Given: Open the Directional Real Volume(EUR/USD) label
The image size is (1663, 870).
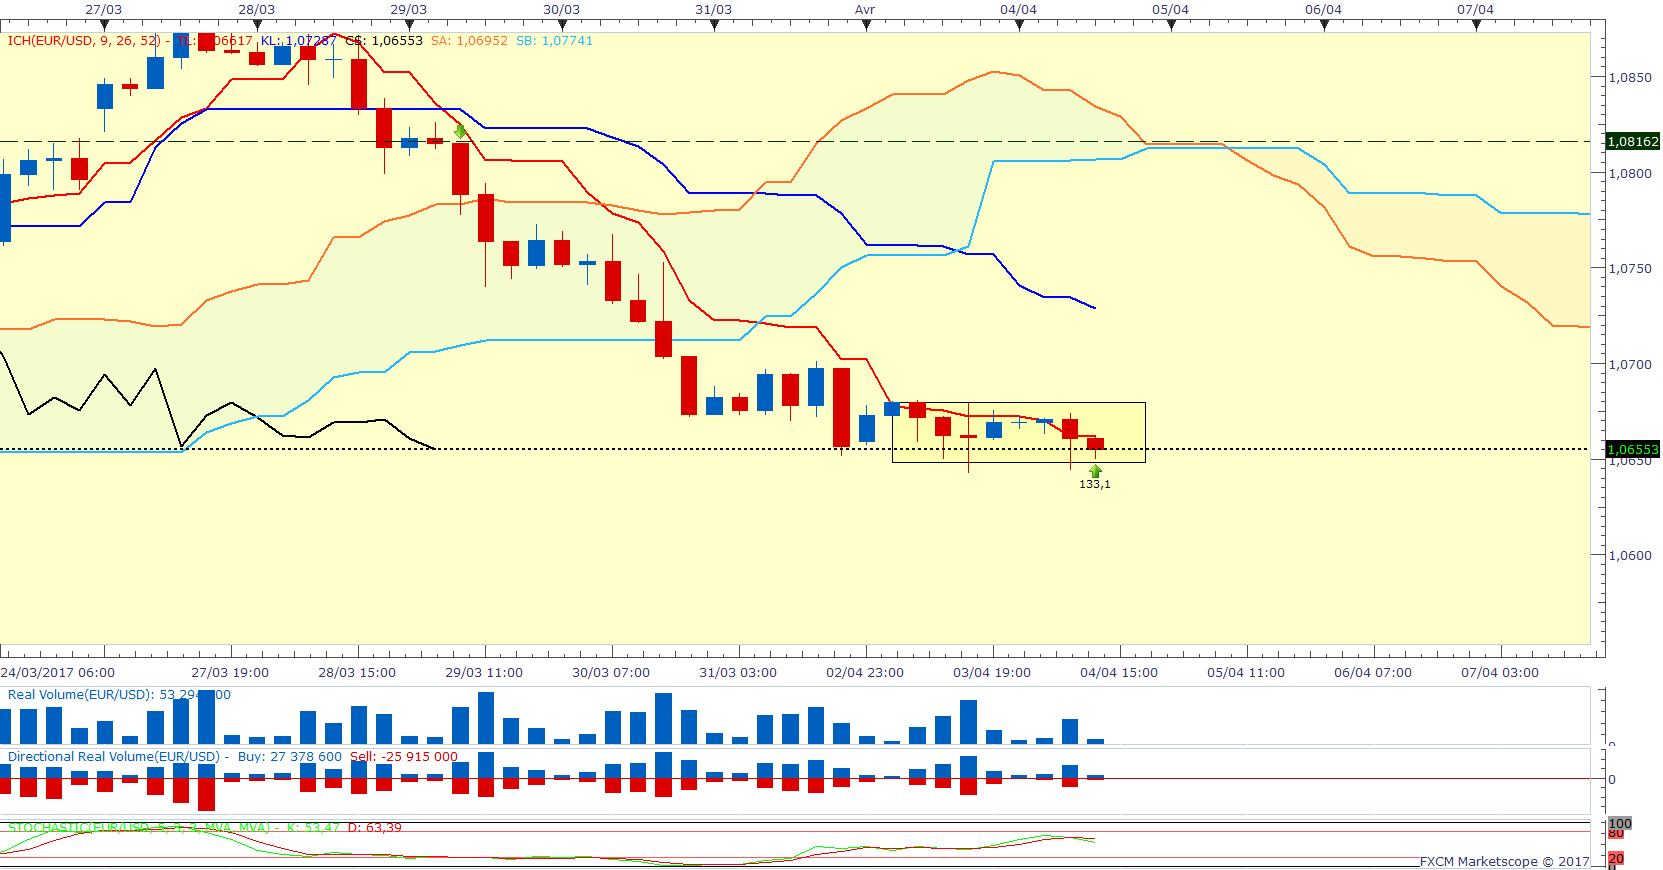Looking at the screenshot, I should (114, 757).
